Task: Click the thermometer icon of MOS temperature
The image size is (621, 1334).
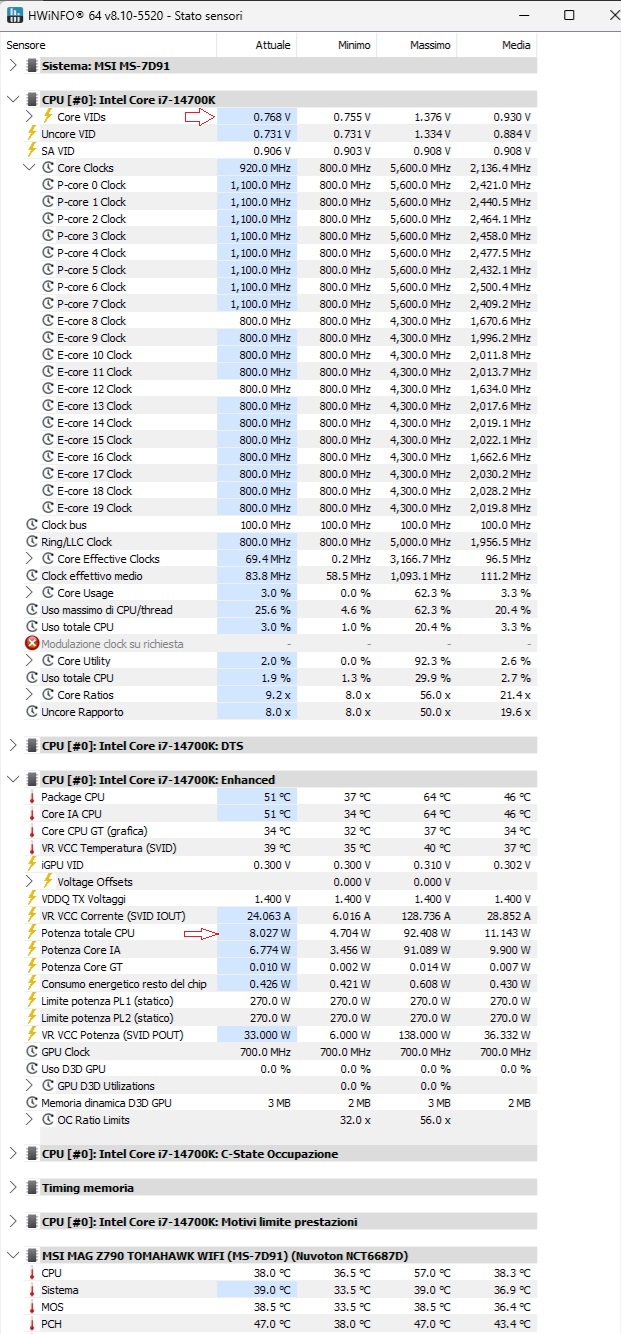Action: point(31,1306)
